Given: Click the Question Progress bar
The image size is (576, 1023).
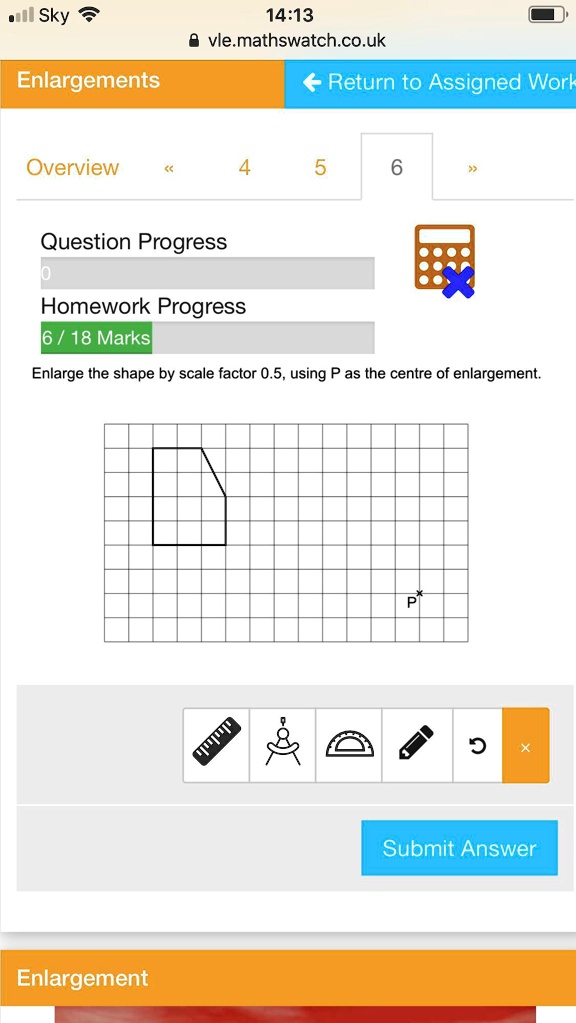Looking at the screenshot, I should click(x=207, y=273).
